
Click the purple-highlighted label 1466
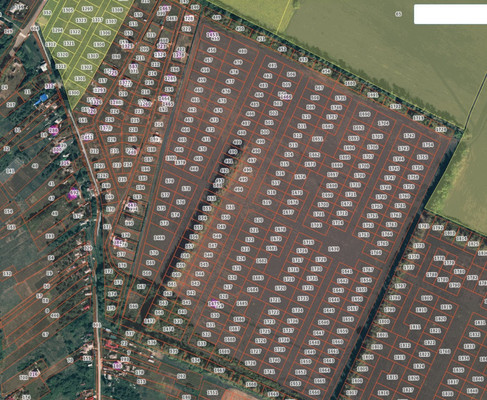click(286, 97)
